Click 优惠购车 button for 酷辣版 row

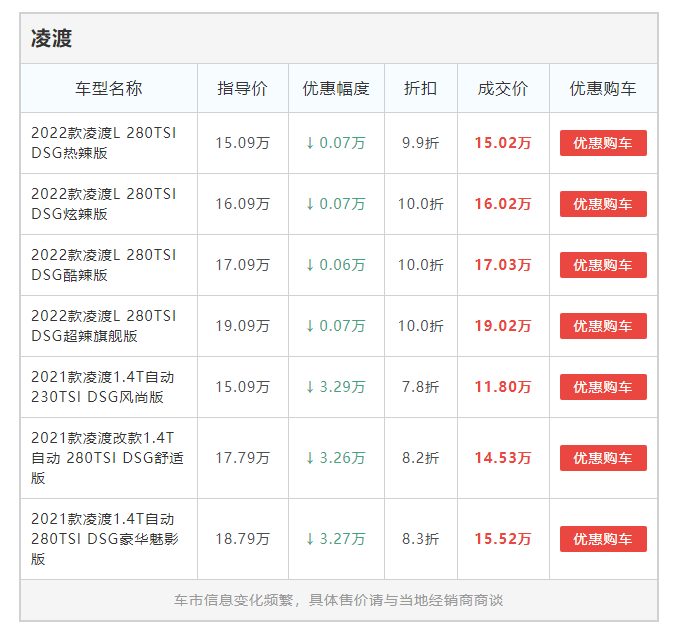pyautogui.click(x=603, y=265)
